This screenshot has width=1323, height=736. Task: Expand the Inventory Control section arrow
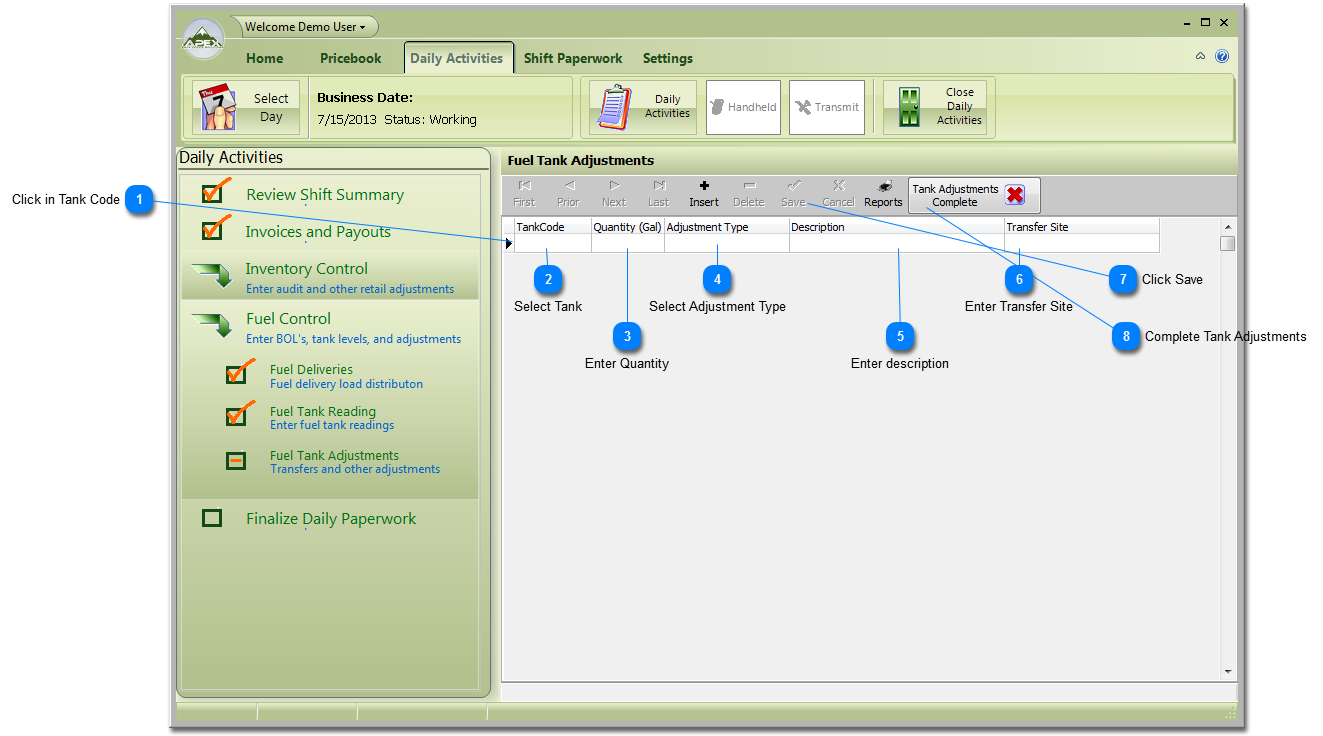point(211,275)
